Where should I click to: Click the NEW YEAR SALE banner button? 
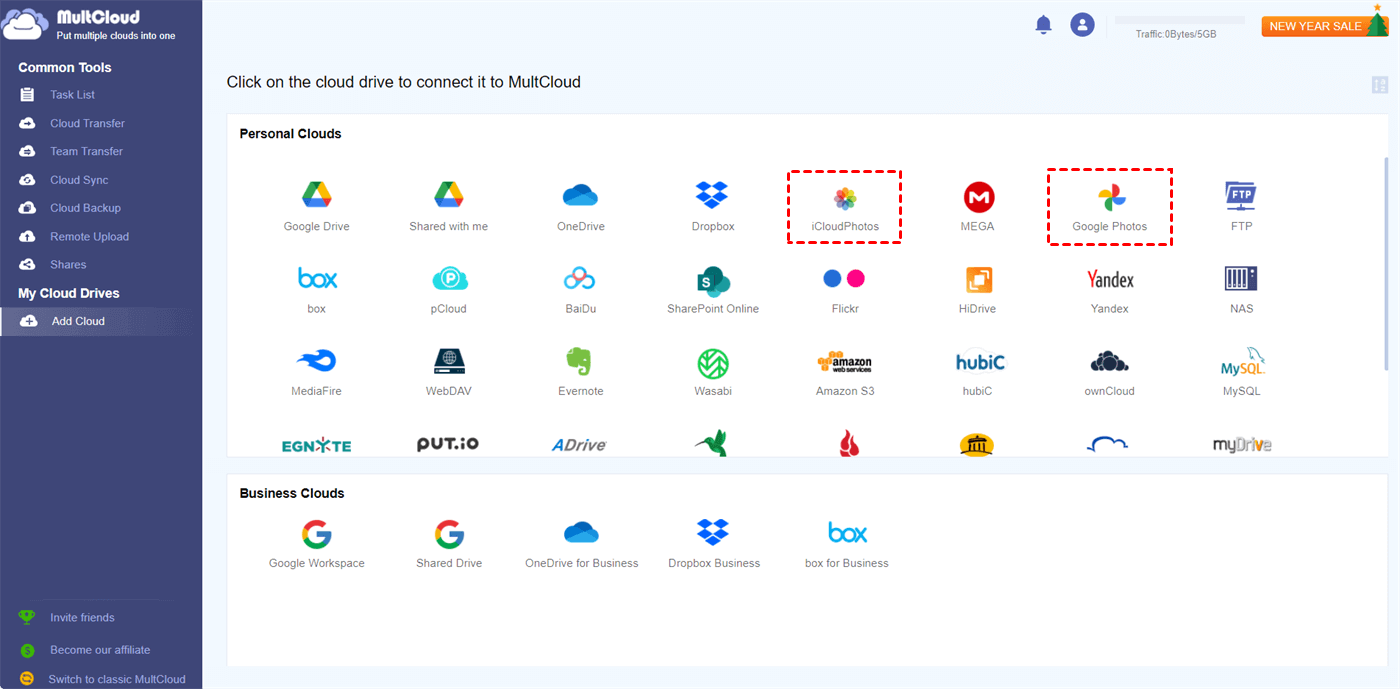[1323, 26]
